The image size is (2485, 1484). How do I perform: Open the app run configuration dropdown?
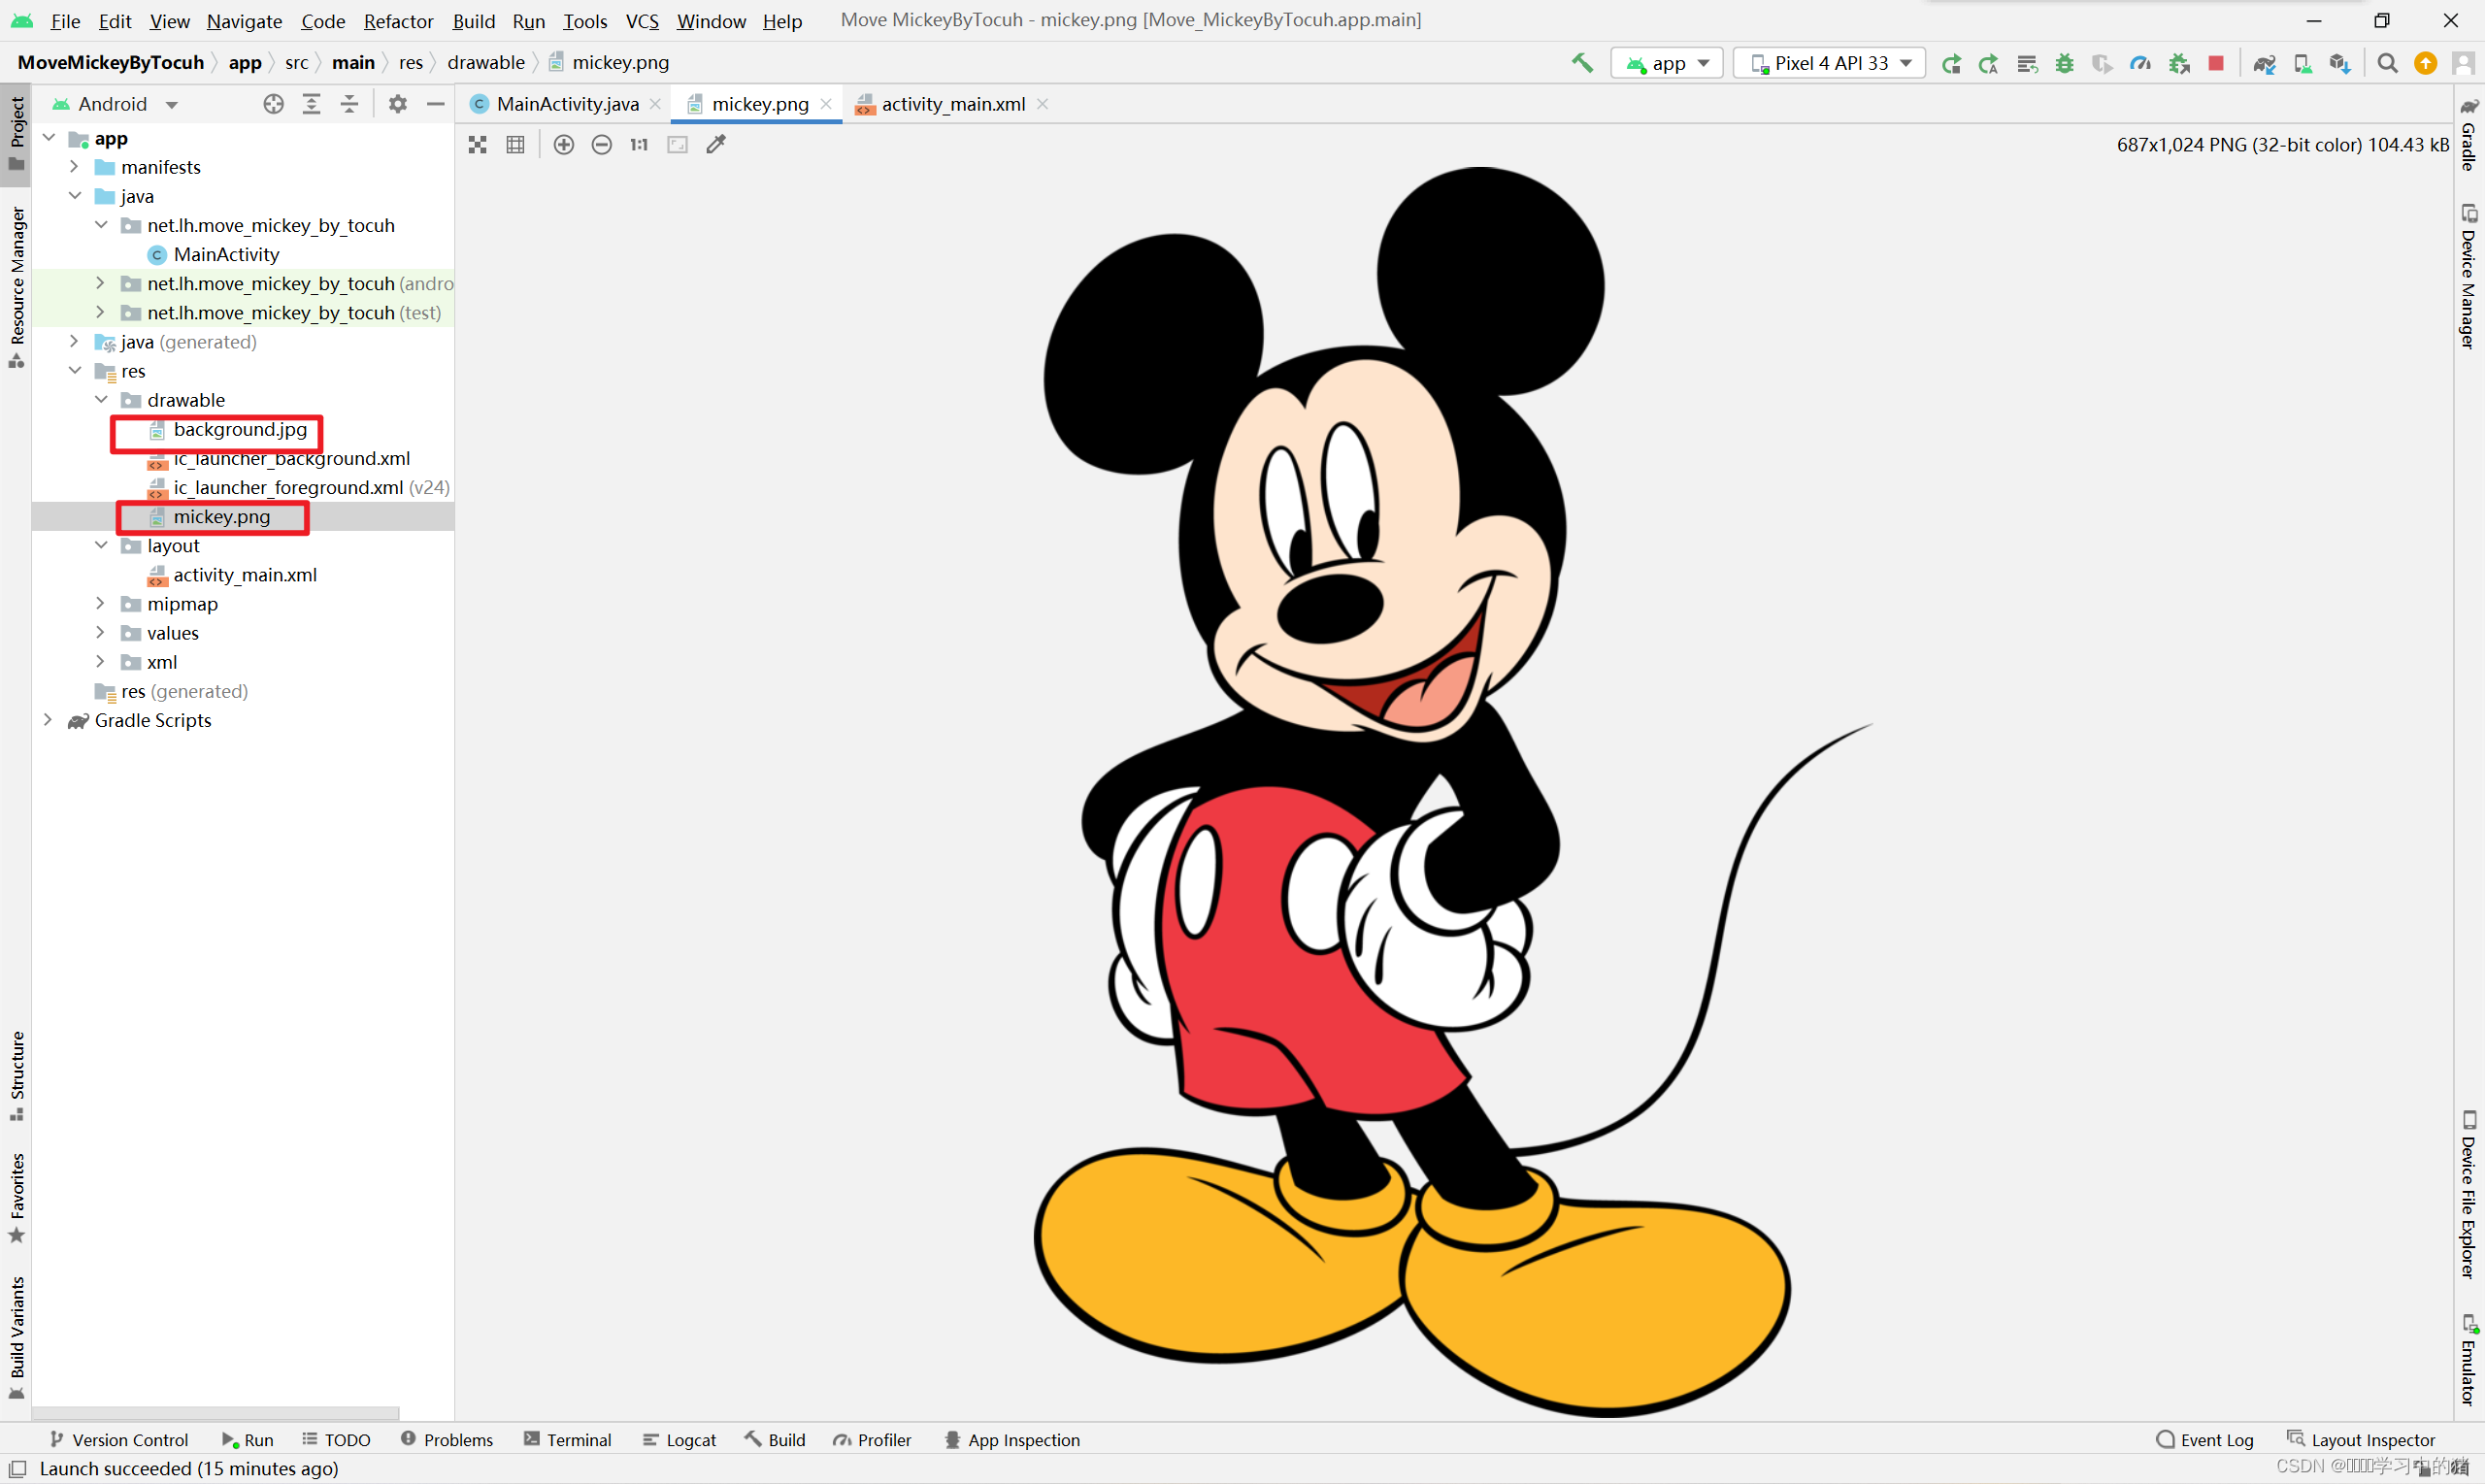1667,63
